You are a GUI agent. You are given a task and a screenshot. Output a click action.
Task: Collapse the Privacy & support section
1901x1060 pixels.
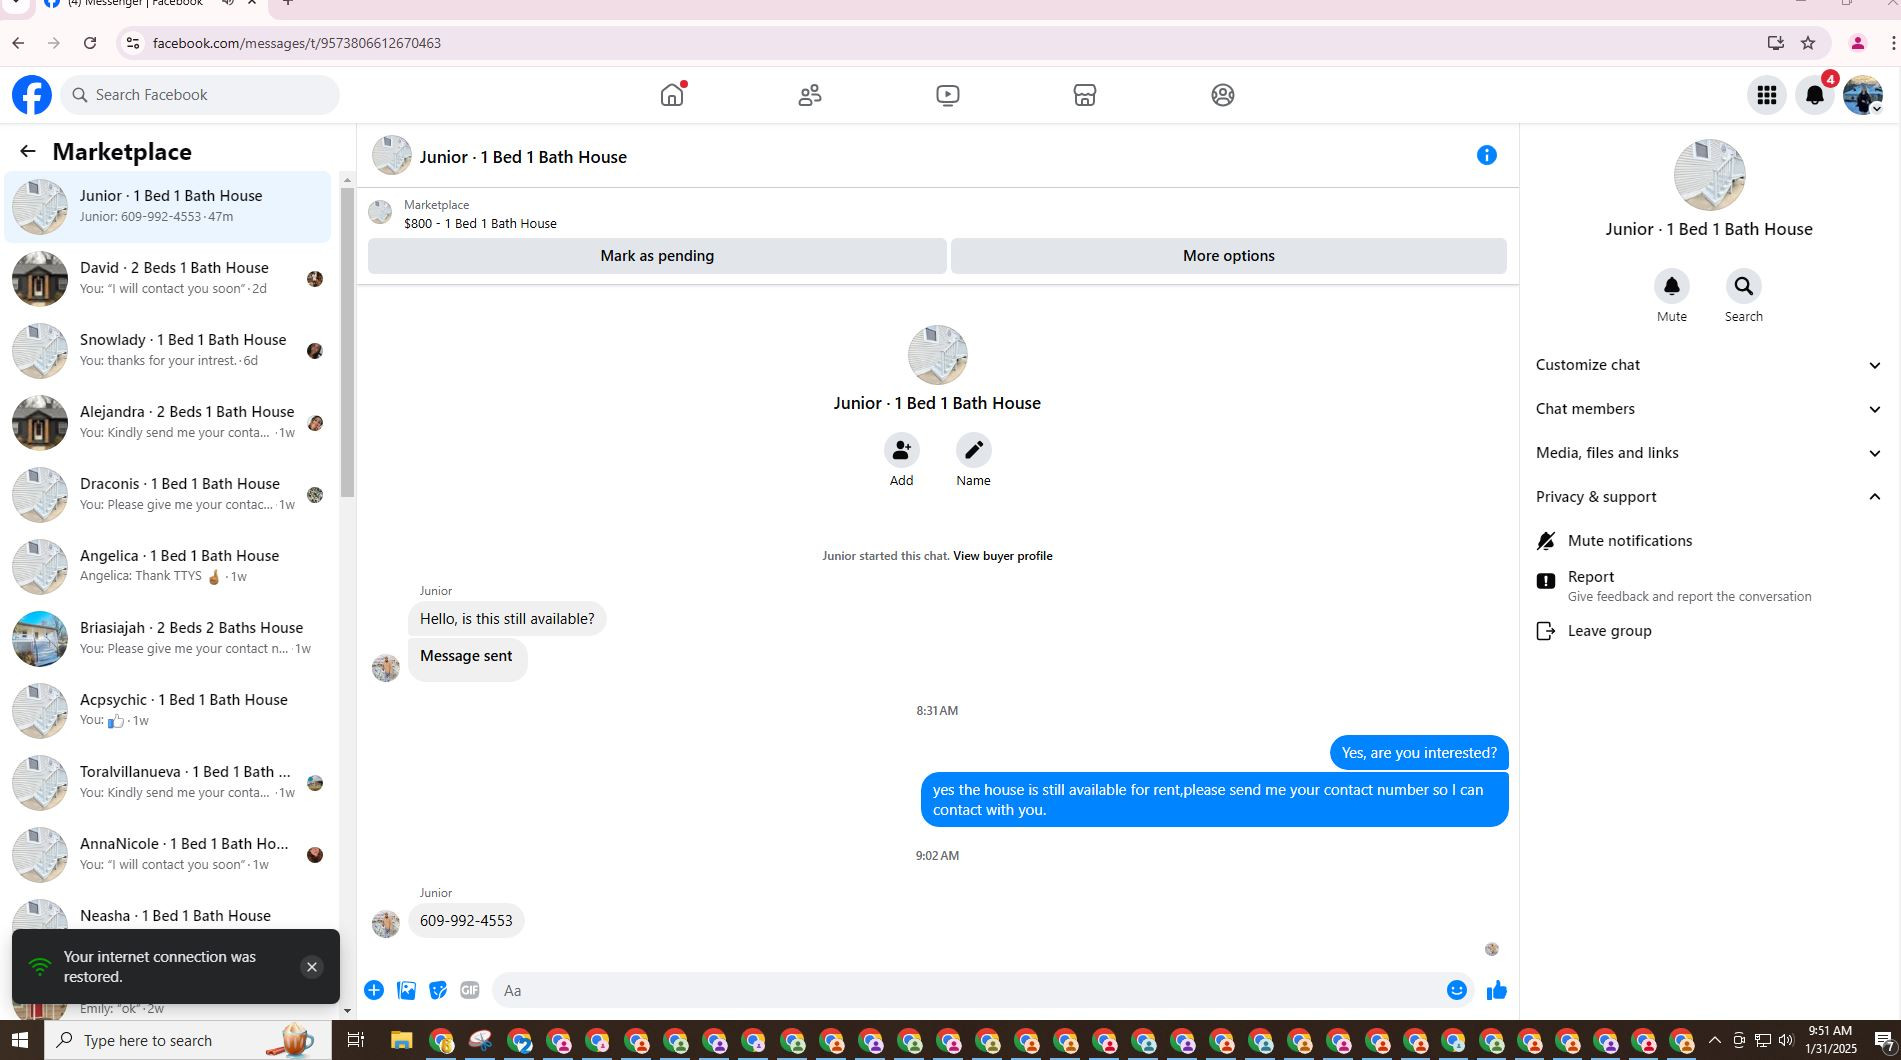(1710, 497)
